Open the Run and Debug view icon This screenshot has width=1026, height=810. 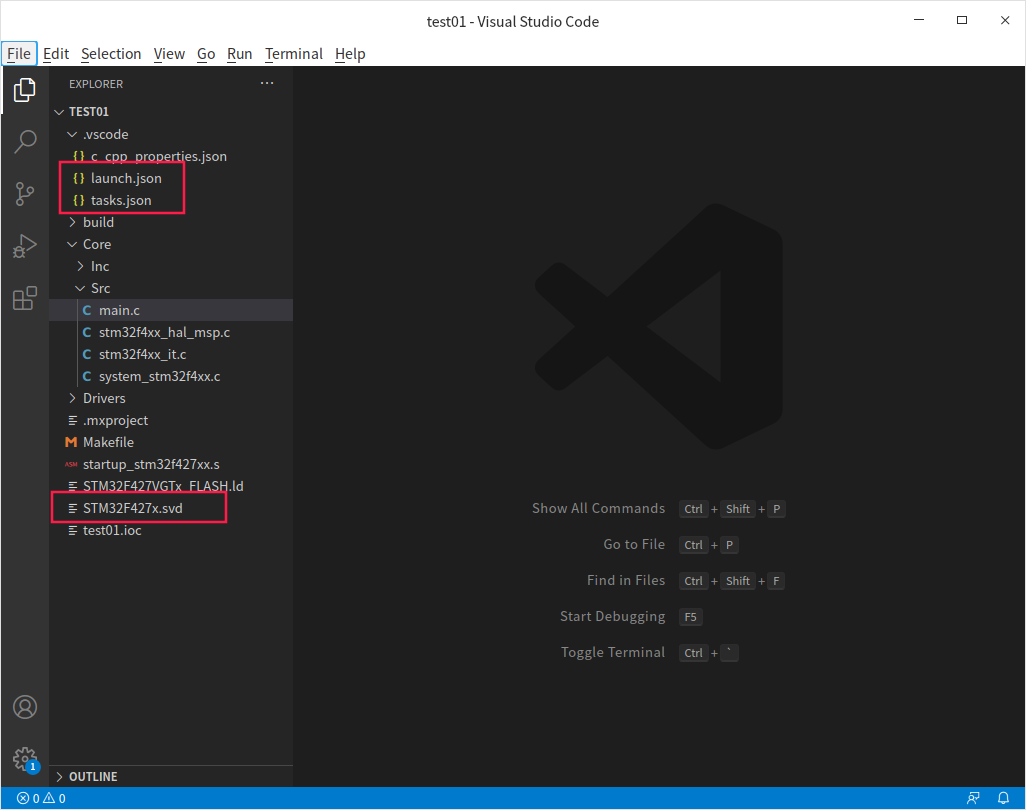click(25, 247)
